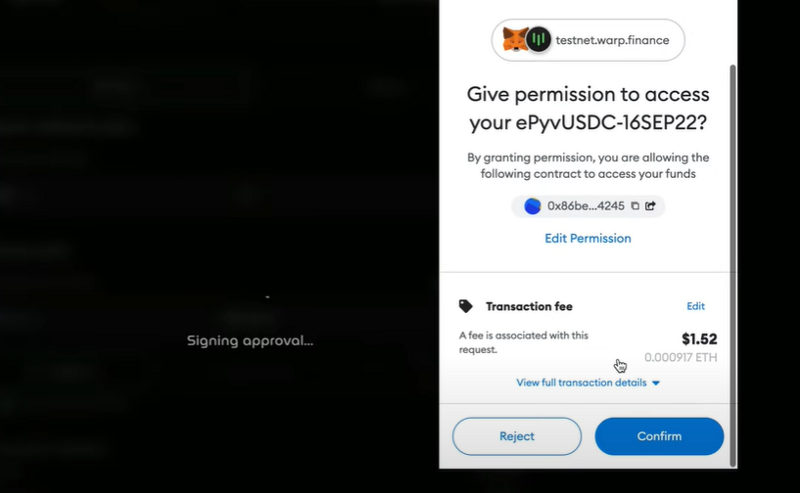Image resolution: width=800 pixels, height=493 pixels.
Task: Confirm the token approval
Action: coord(659,436)
